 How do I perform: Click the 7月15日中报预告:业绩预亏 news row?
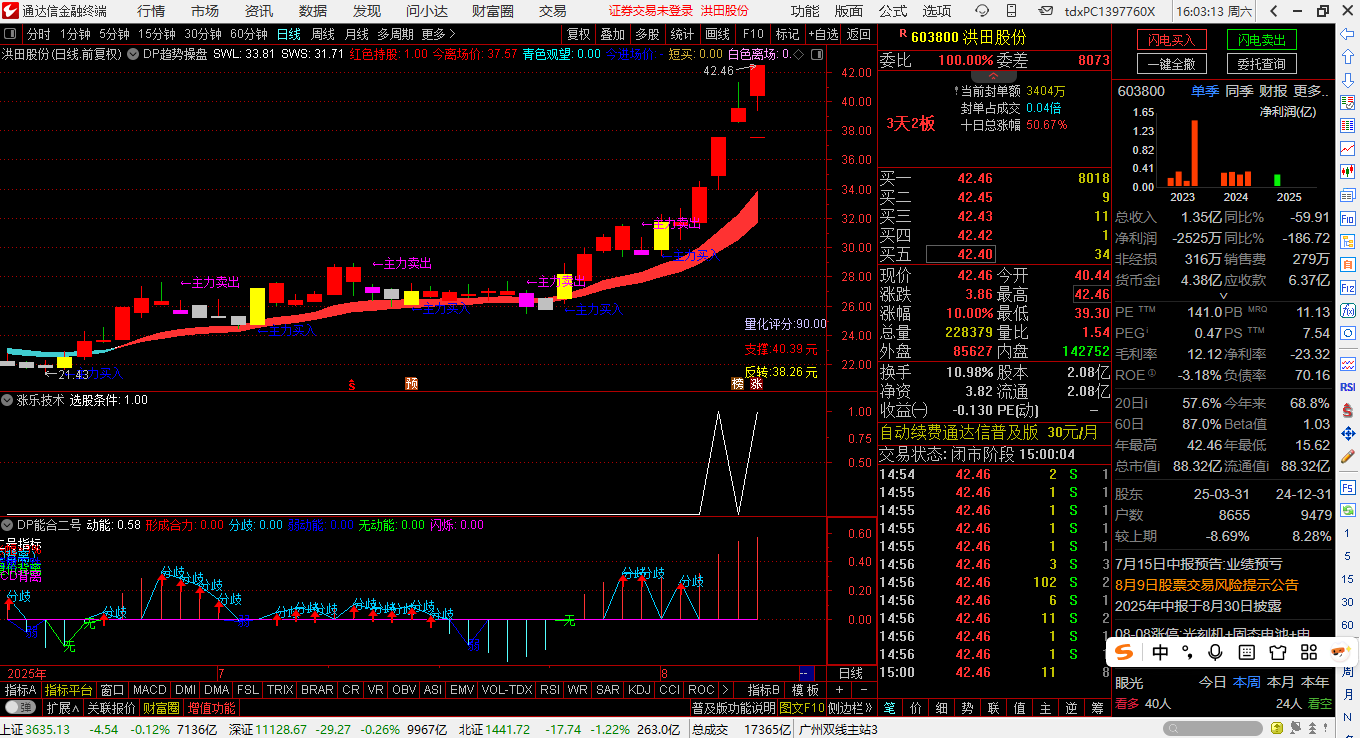(1199, 565)
